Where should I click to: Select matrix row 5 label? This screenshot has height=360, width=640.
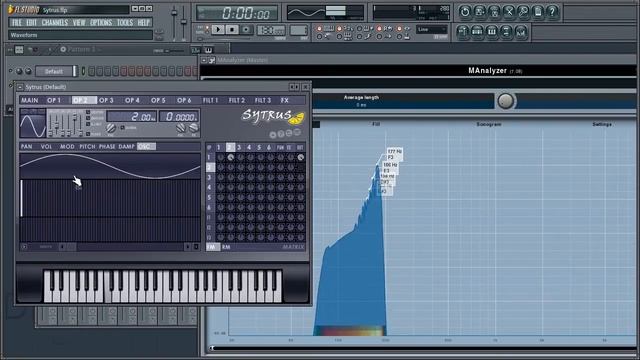click(210, 198)
